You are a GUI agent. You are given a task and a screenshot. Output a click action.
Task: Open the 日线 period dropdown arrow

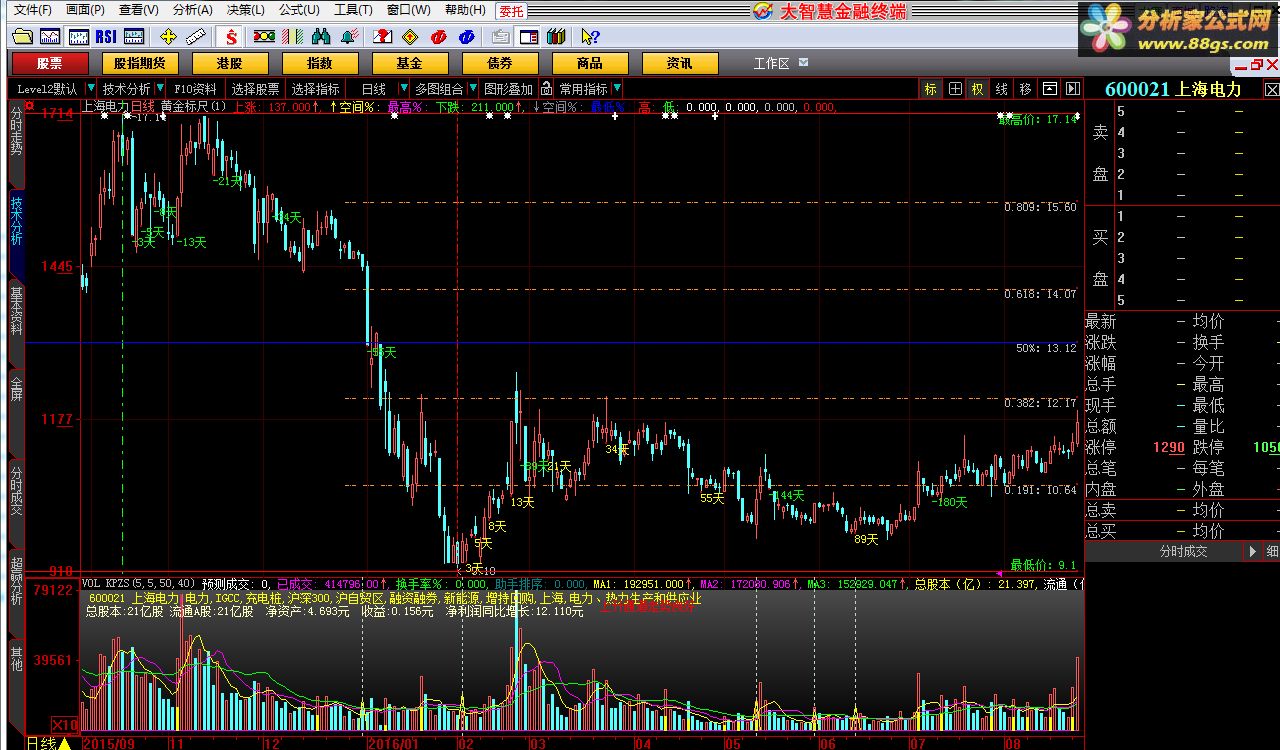tap(404, 89)
